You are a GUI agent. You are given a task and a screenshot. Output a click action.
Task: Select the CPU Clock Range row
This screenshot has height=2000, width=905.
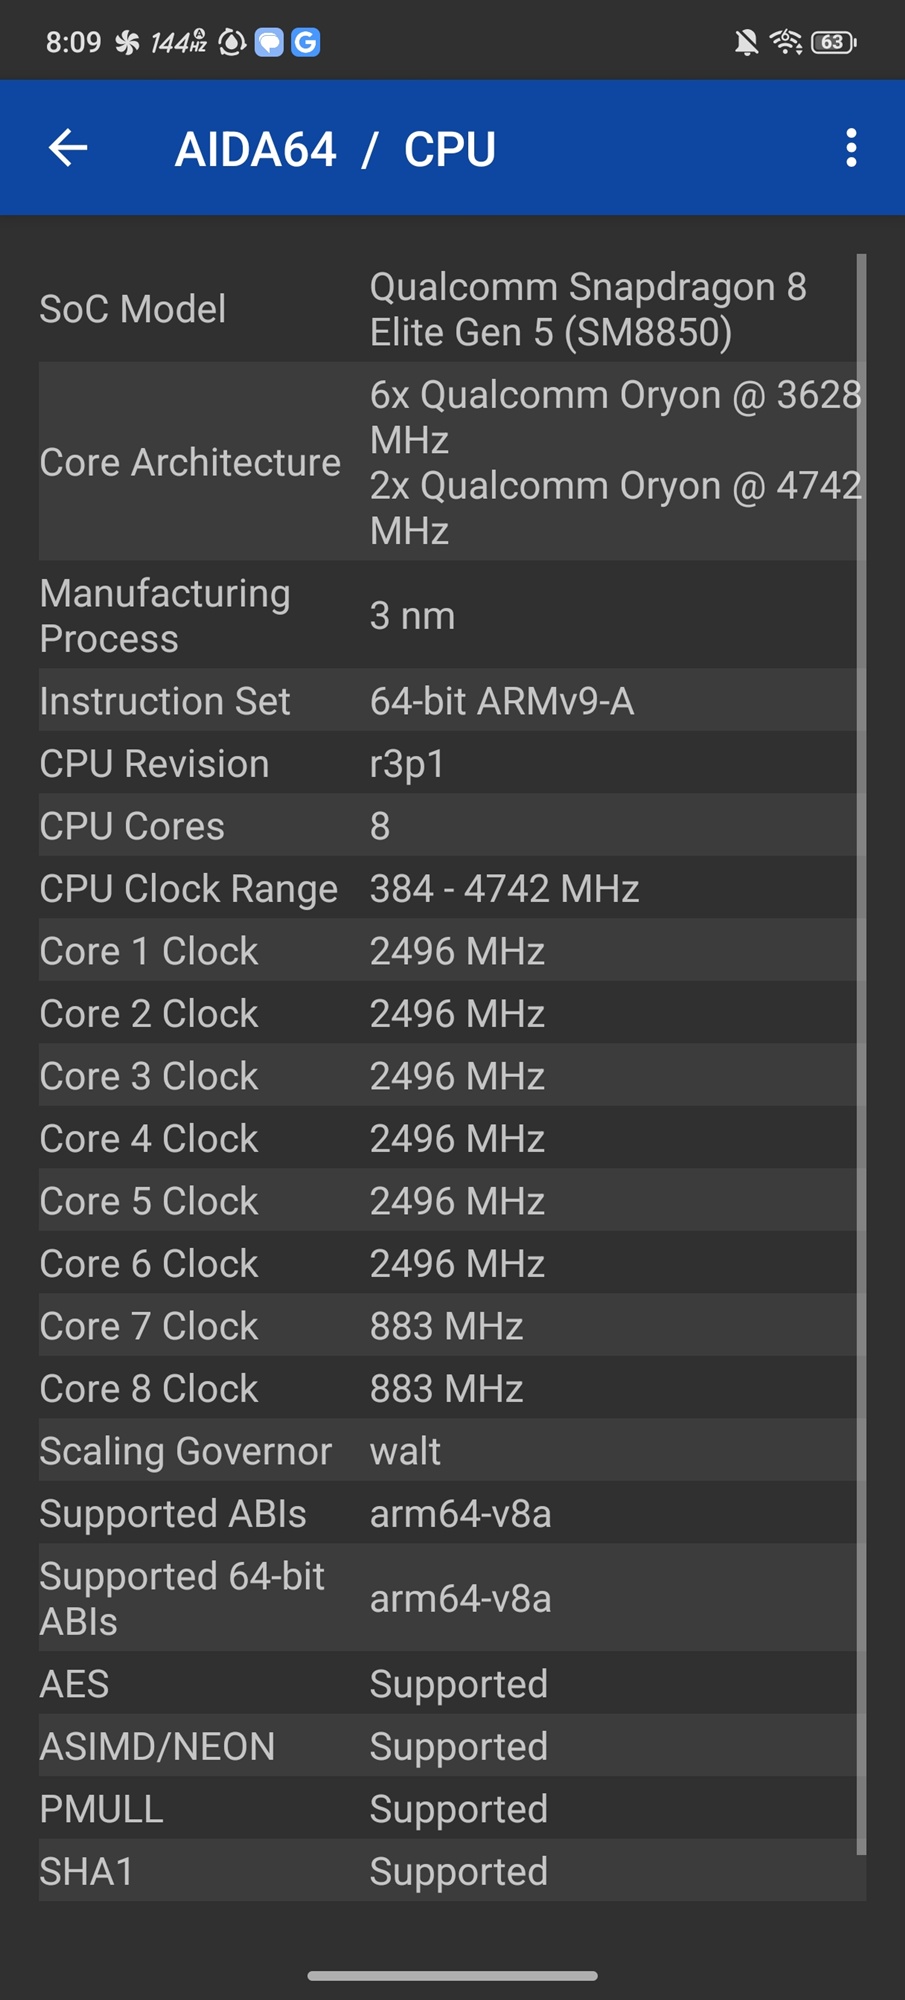click(x=452, y=888)
